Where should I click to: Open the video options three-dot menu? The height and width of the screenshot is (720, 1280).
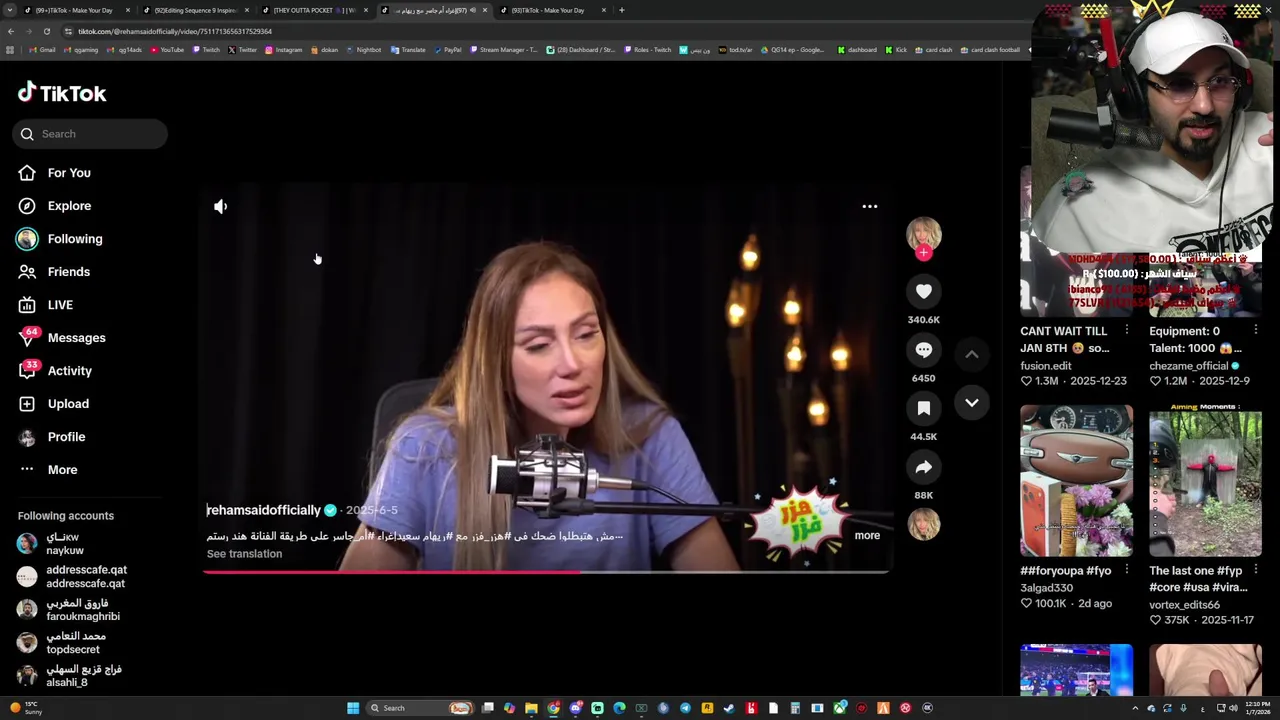coord(870,207)
